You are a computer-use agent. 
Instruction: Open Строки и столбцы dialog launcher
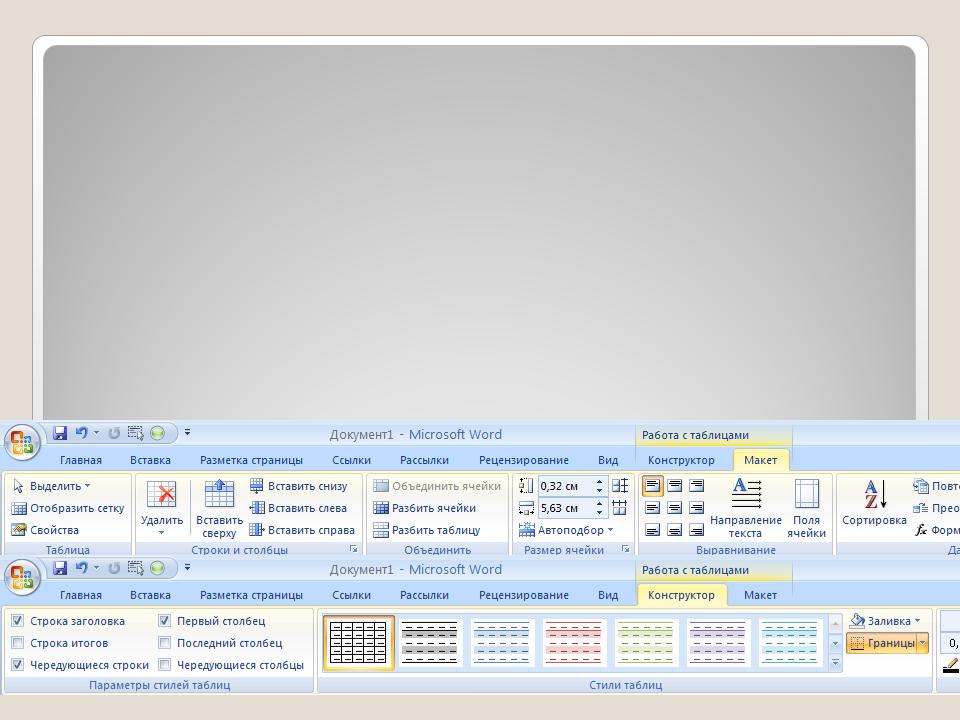(x=353, y=549)
